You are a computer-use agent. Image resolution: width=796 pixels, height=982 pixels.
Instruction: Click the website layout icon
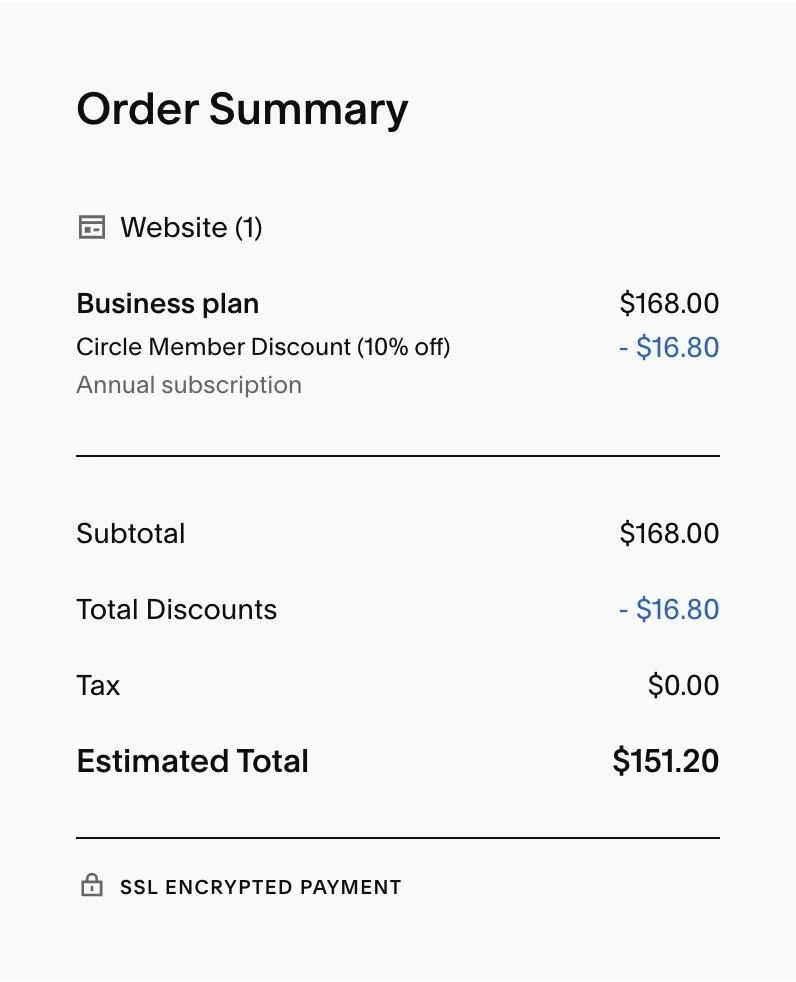tap(92, 228)
